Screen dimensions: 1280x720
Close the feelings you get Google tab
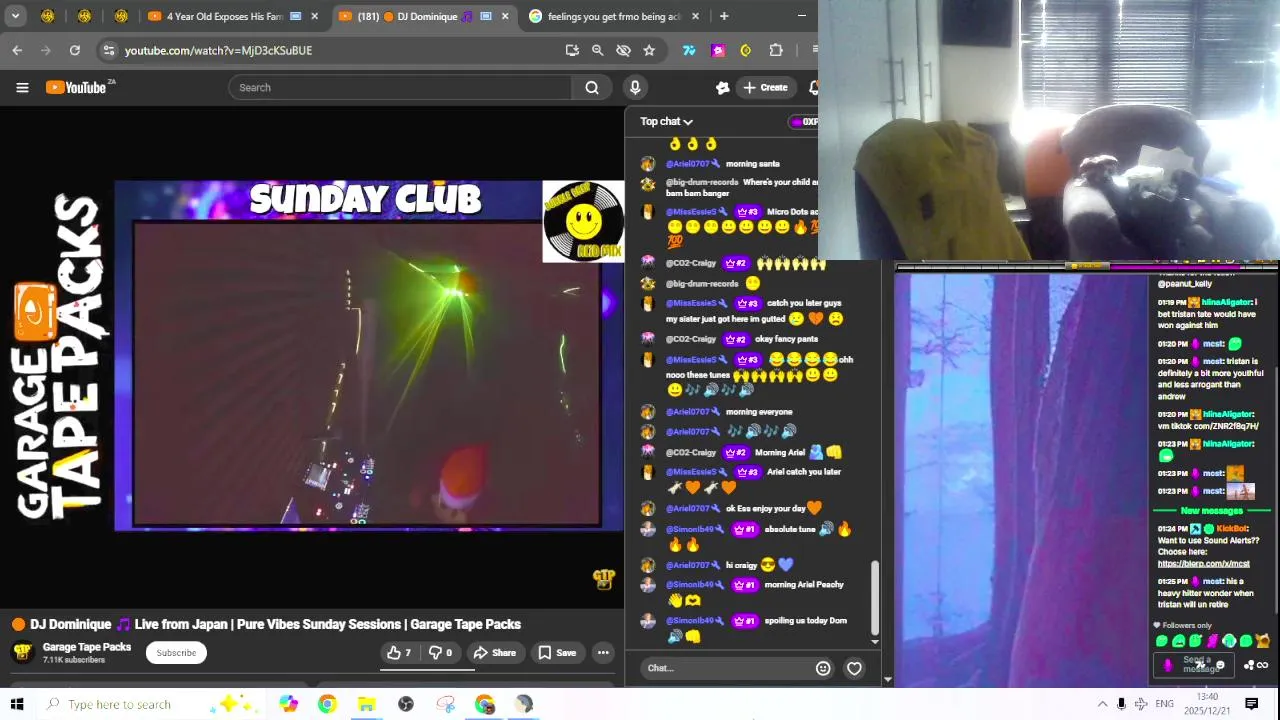click(x=695, y=16)
